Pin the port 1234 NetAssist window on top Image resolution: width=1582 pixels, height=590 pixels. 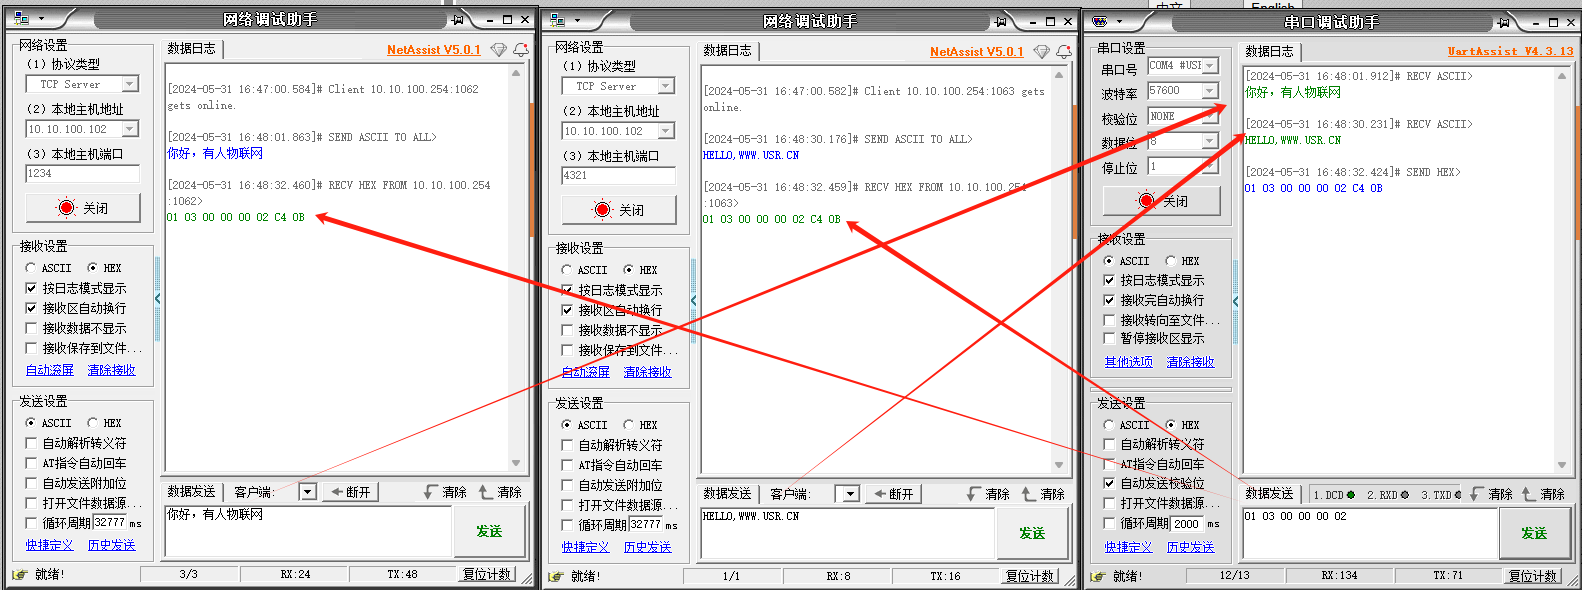coord(457,19)
